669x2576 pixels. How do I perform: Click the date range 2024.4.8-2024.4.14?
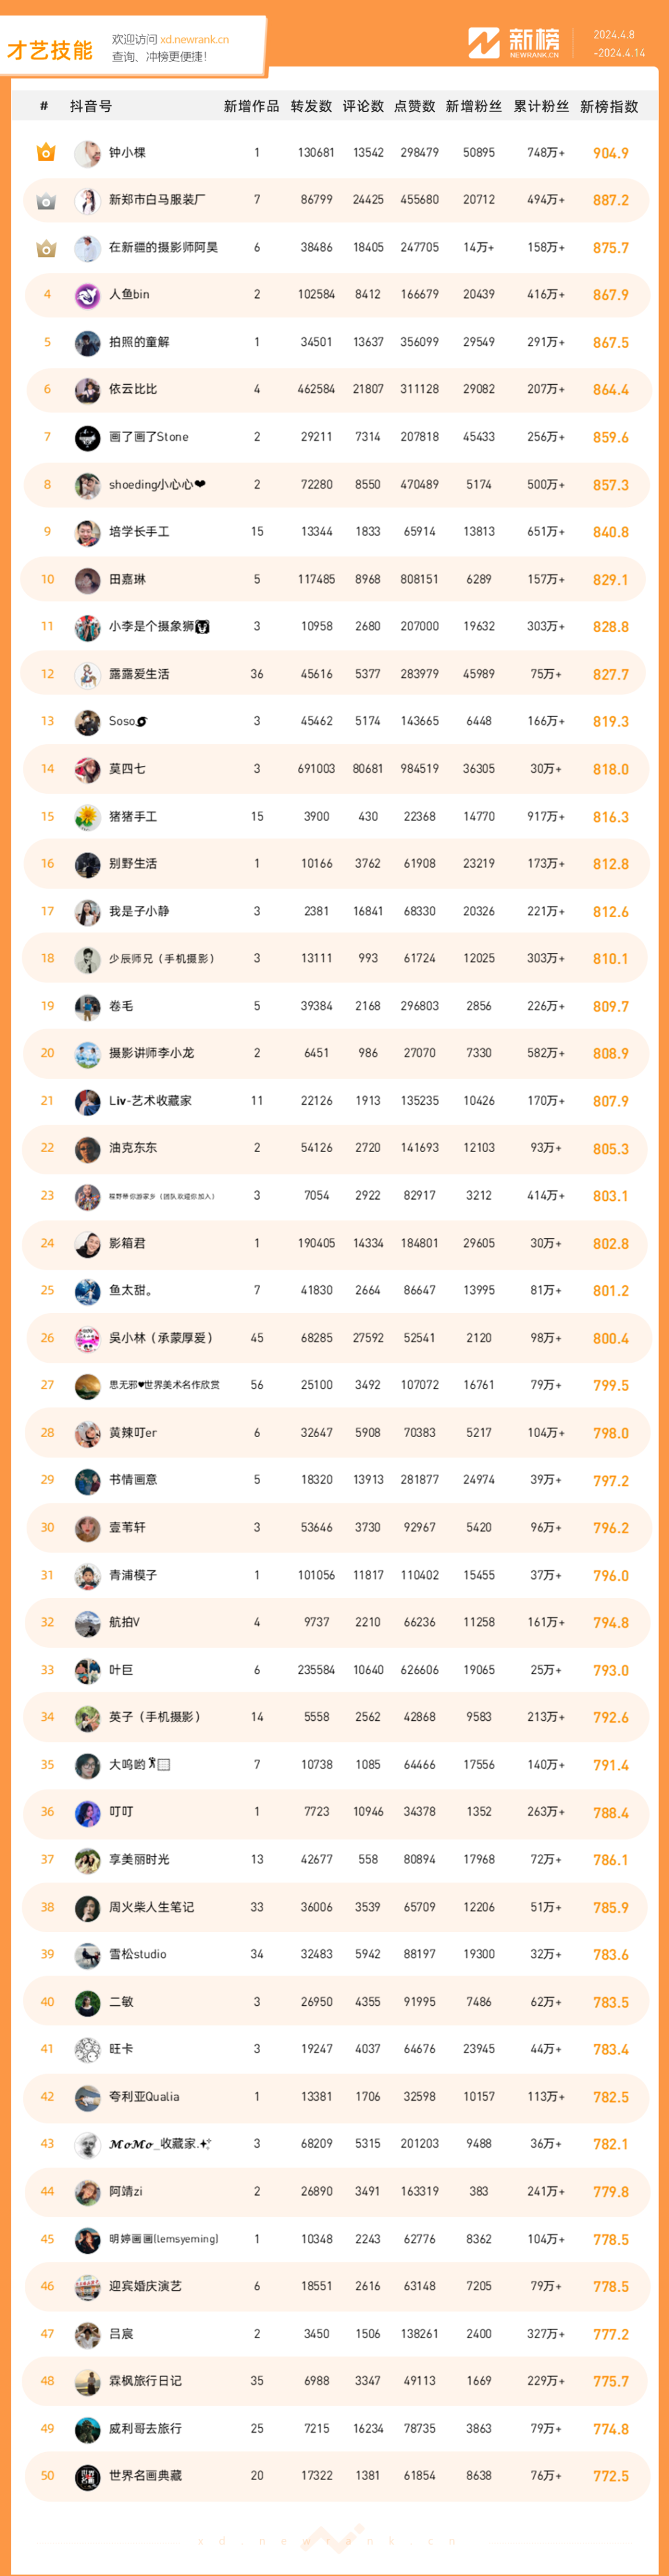(x=619, y=44)
